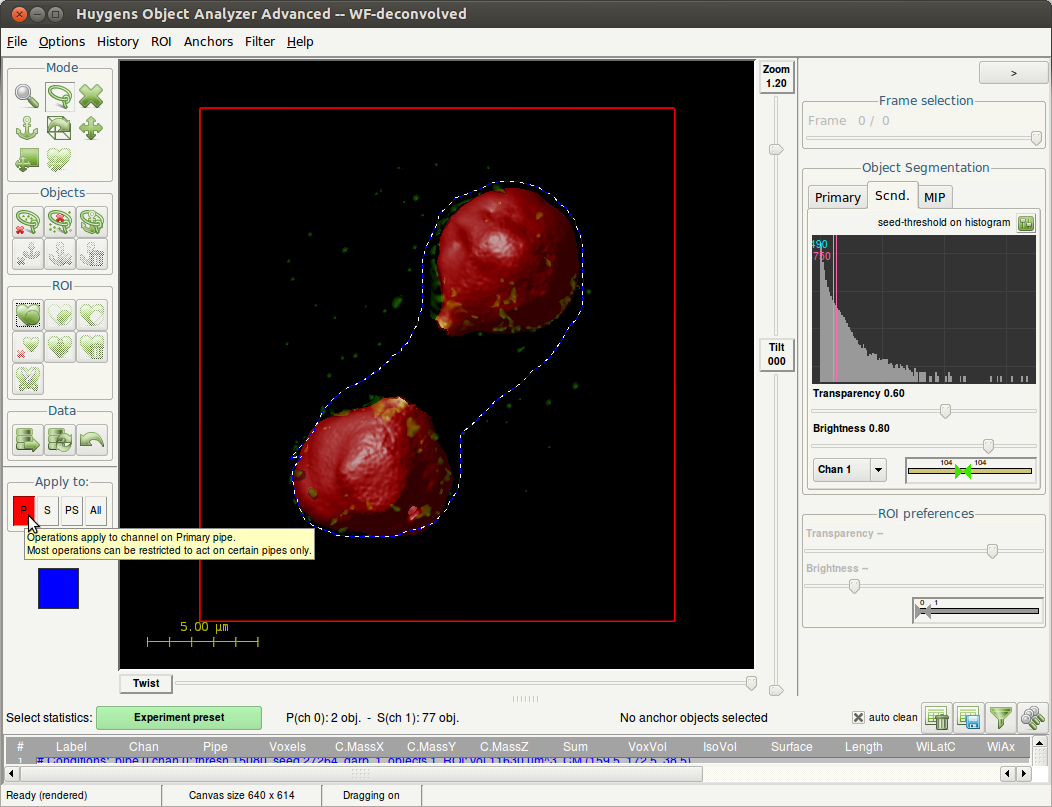Activate the anchor selection mode
1052x807 pixels.
click(27, 128)
